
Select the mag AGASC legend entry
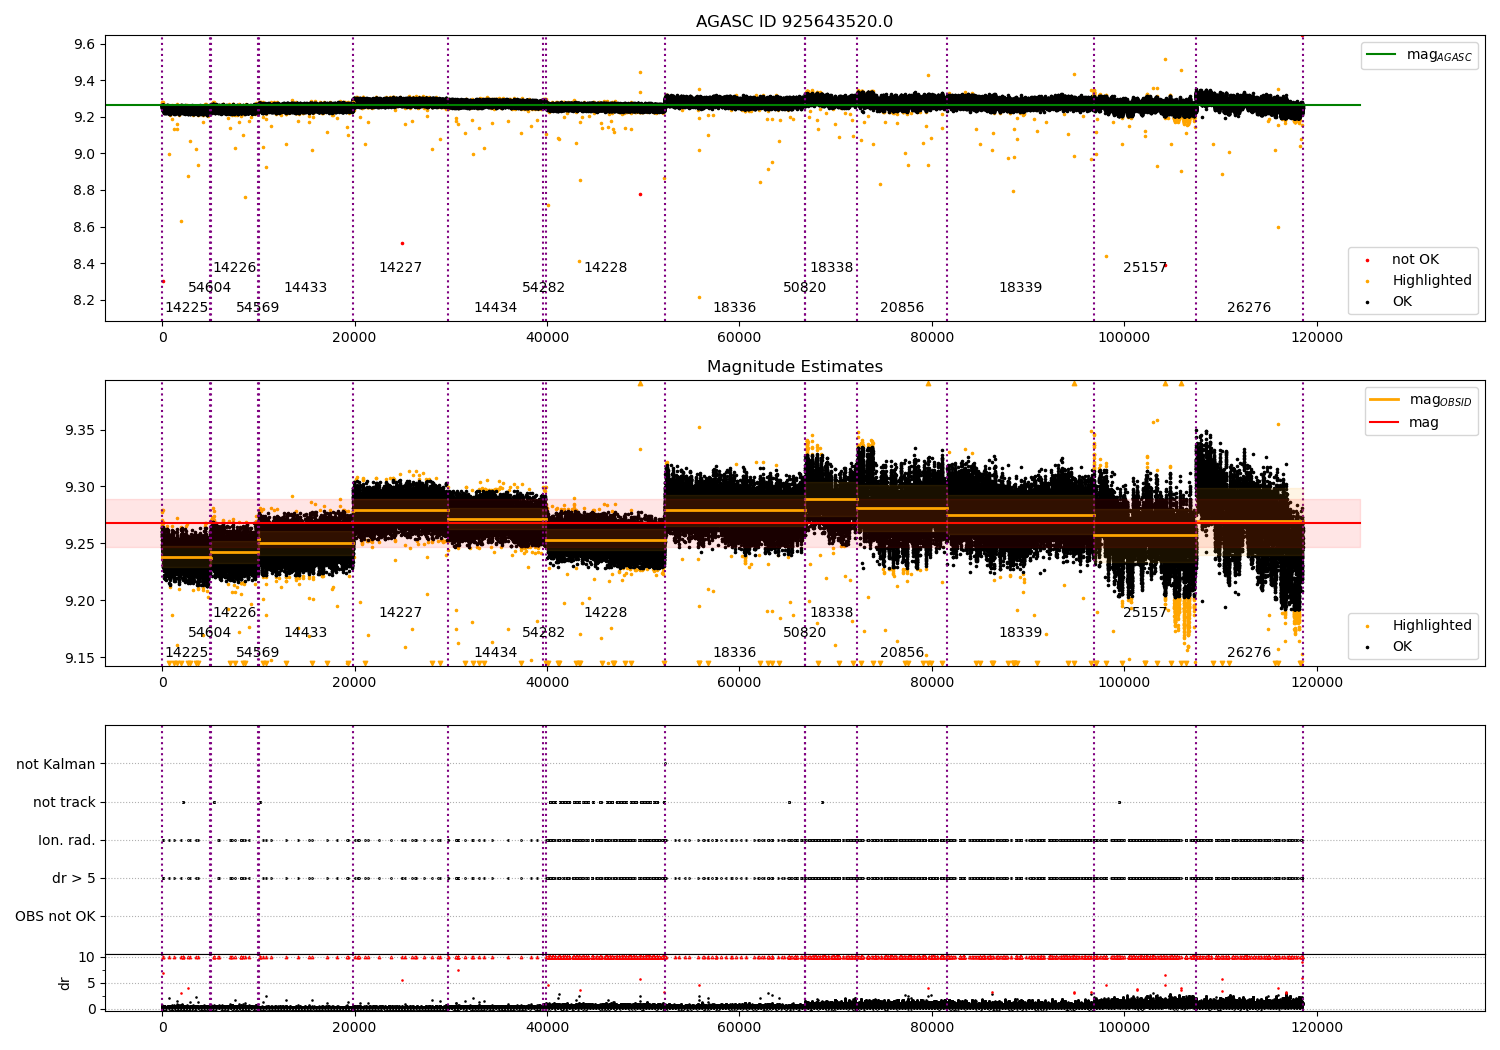(x=1419, y=55)
